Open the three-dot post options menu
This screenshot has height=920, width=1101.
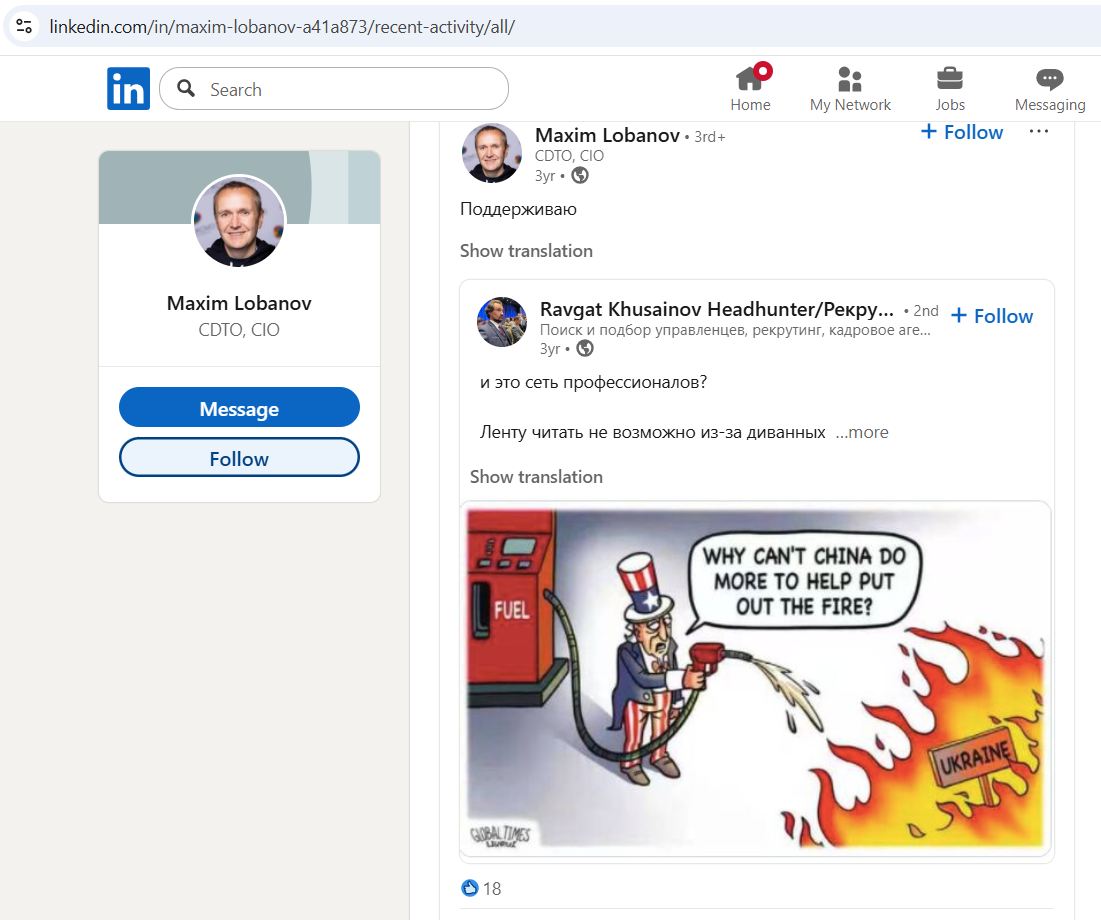click(x=1039, y=132)
